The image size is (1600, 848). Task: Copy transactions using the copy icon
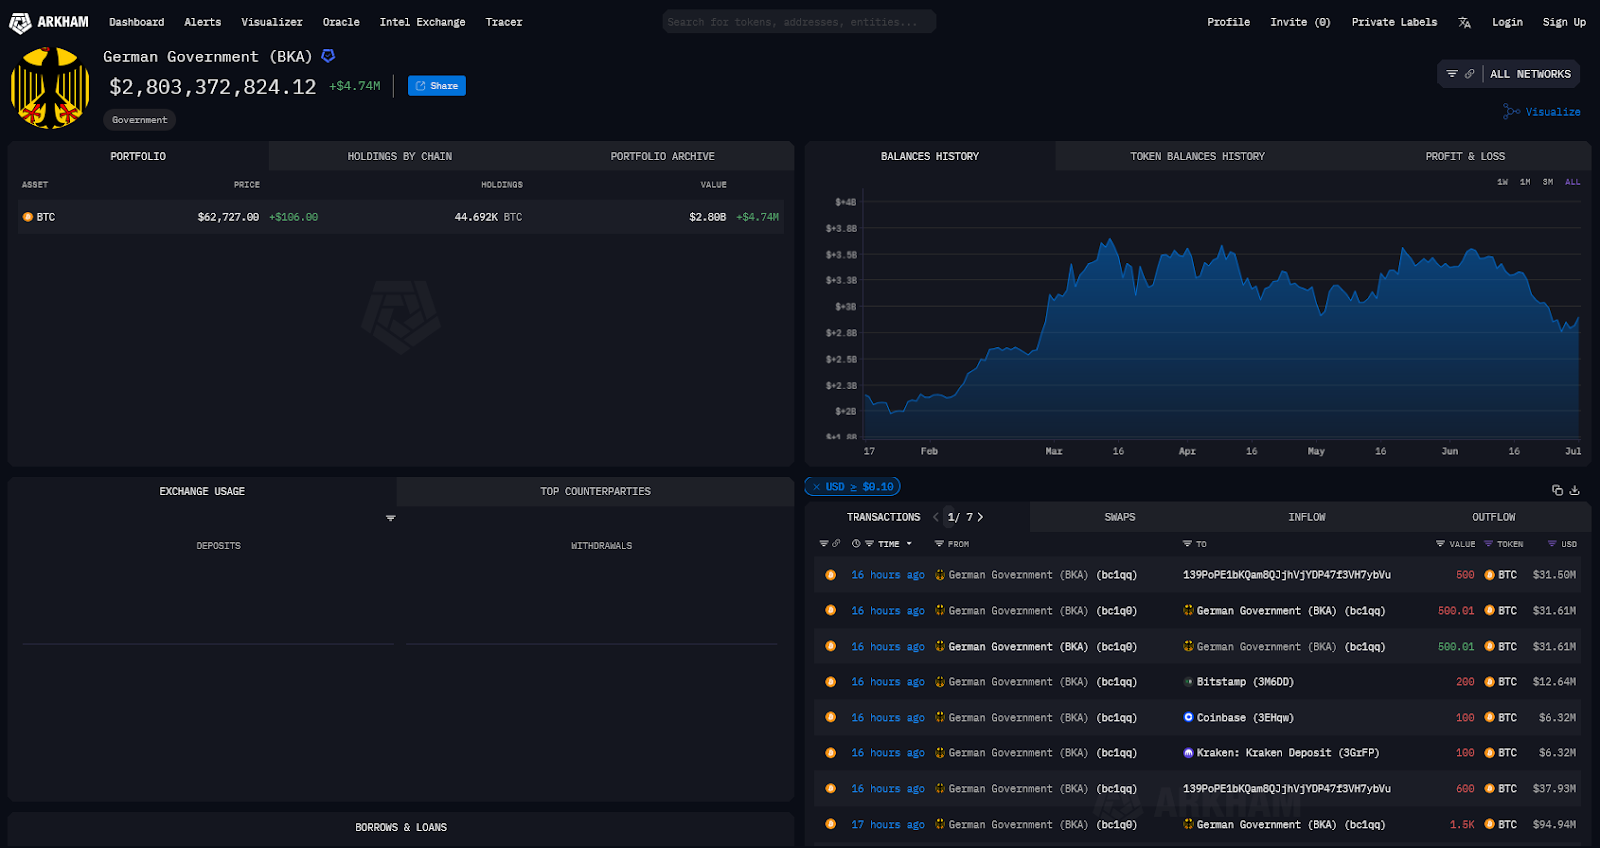(x=1557, y=490)
